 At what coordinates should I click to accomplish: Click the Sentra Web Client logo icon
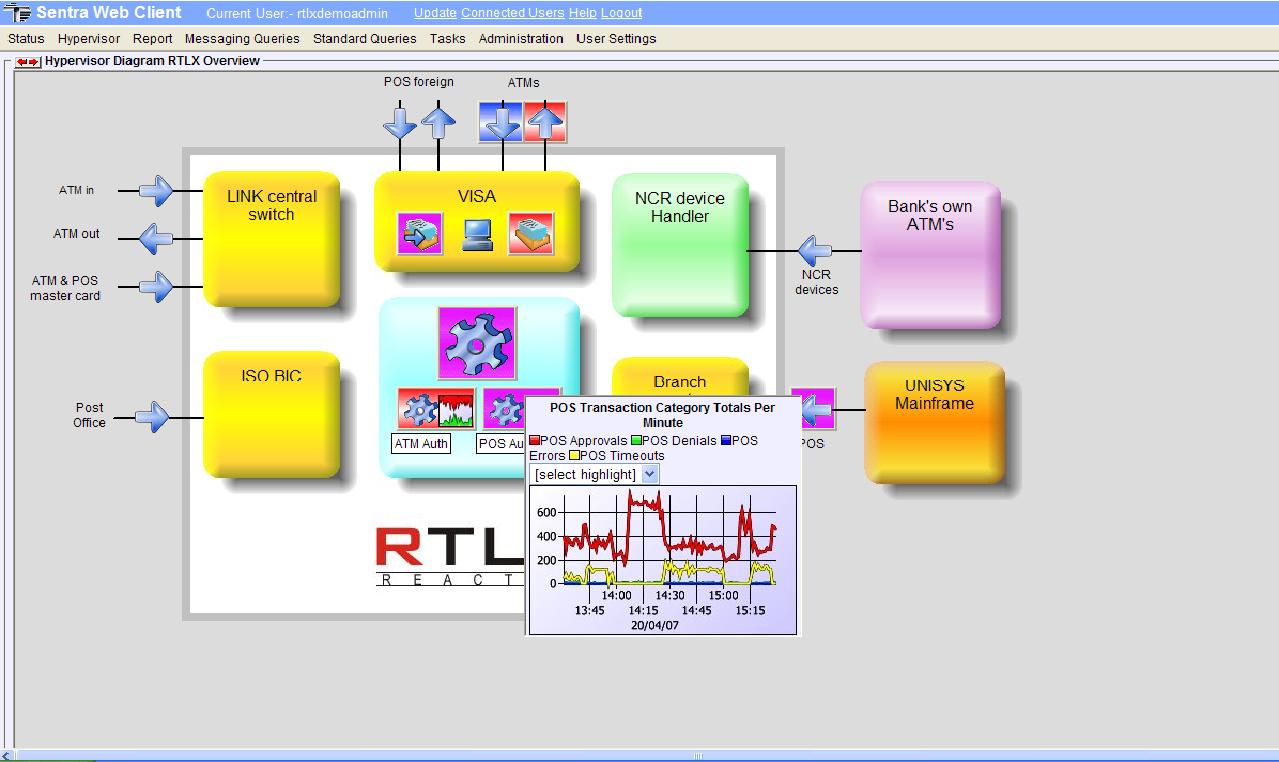[x=17, y=13]
